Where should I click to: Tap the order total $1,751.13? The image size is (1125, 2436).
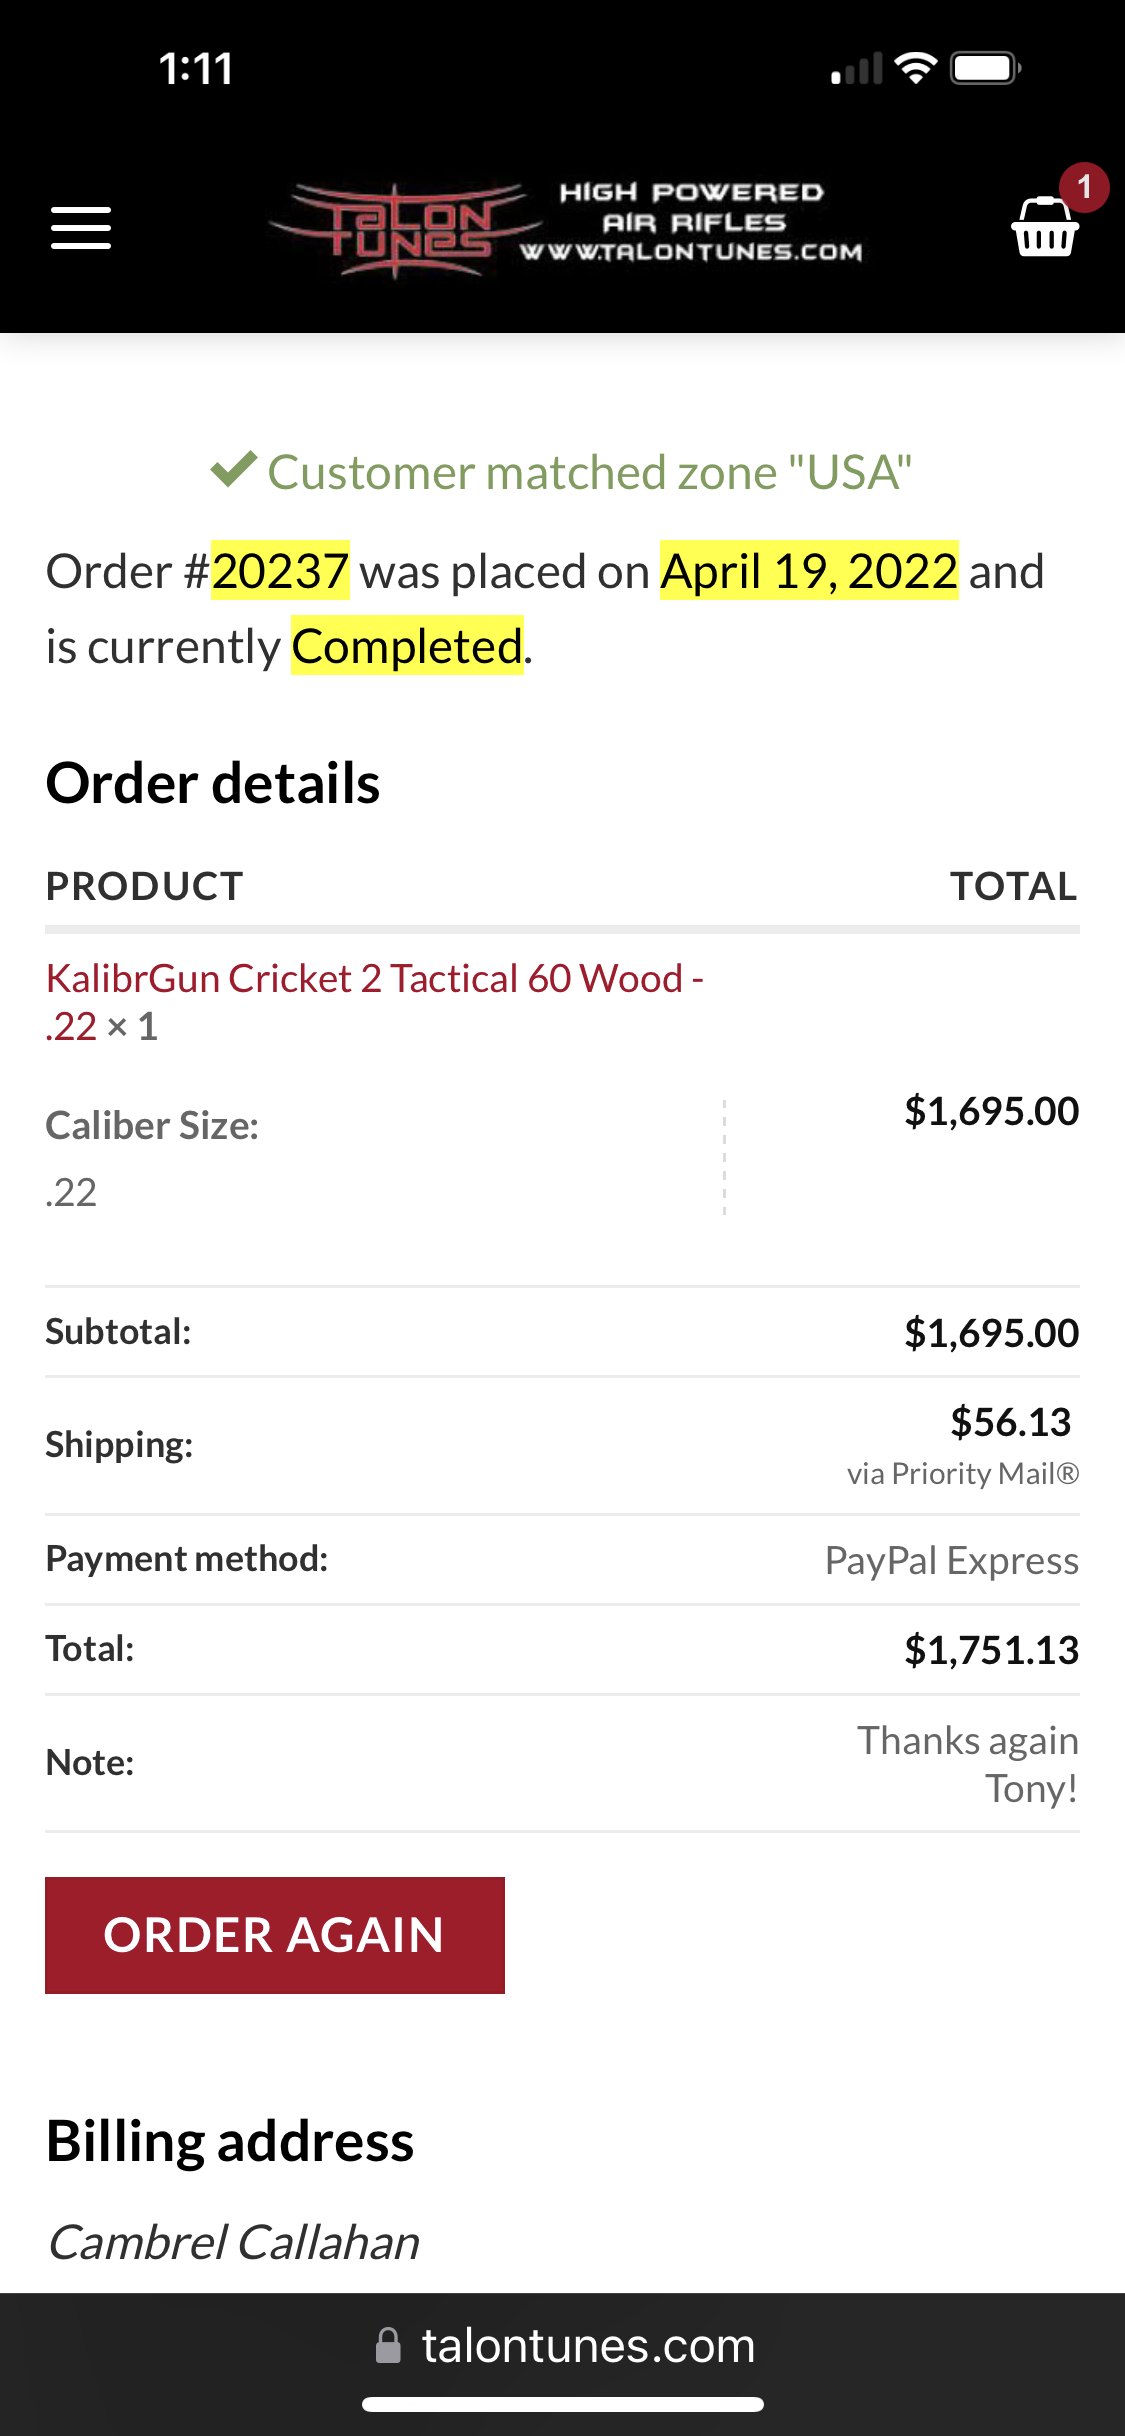[x=991, y=1650]
